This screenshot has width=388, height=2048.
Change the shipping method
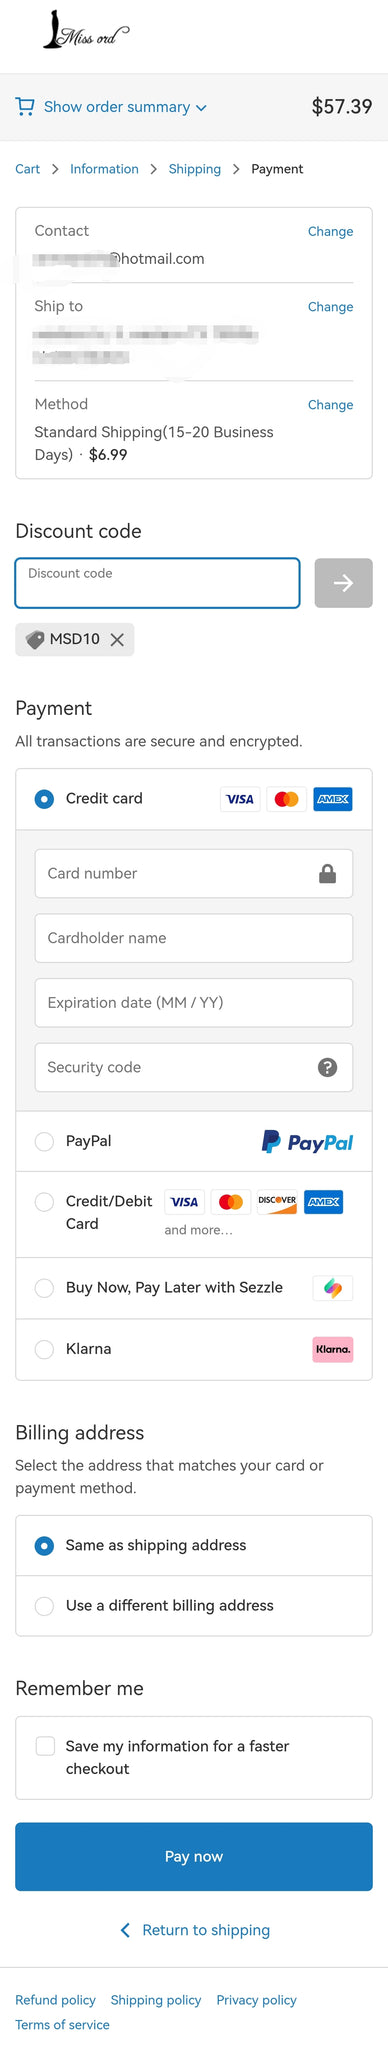click(330, 405)
